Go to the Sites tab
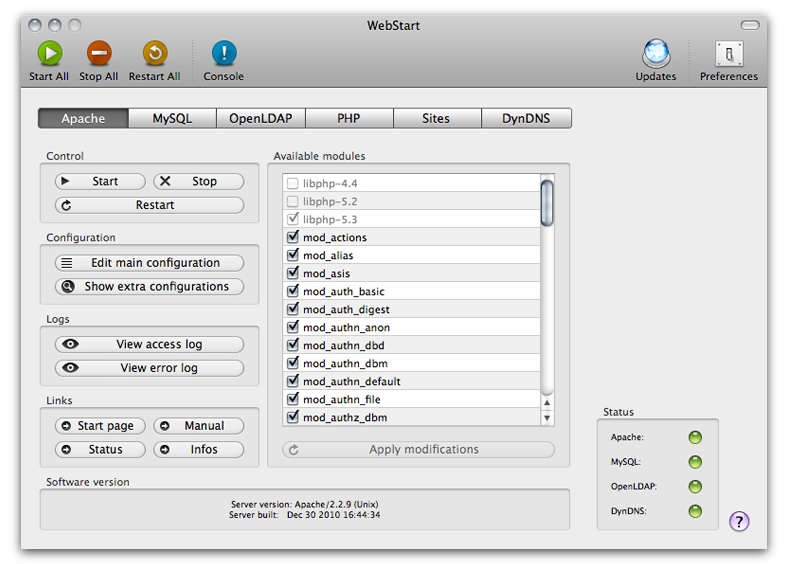Image resolution: width=788 pixels, height=564 pixels. coord(436,118)
